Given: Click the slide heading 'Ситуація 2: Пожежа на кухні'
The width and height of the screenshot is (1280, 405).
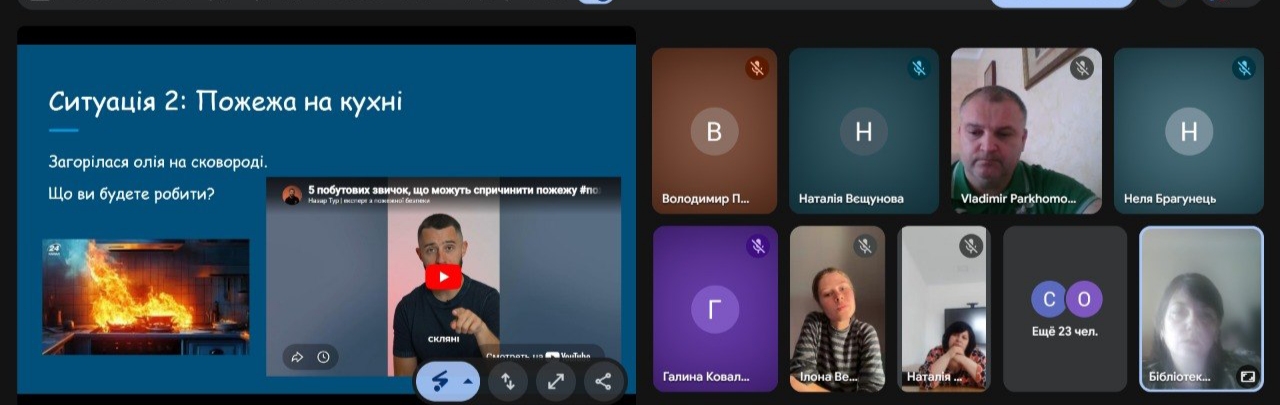Looking at the screenshot, I should [x=226, y=101].
